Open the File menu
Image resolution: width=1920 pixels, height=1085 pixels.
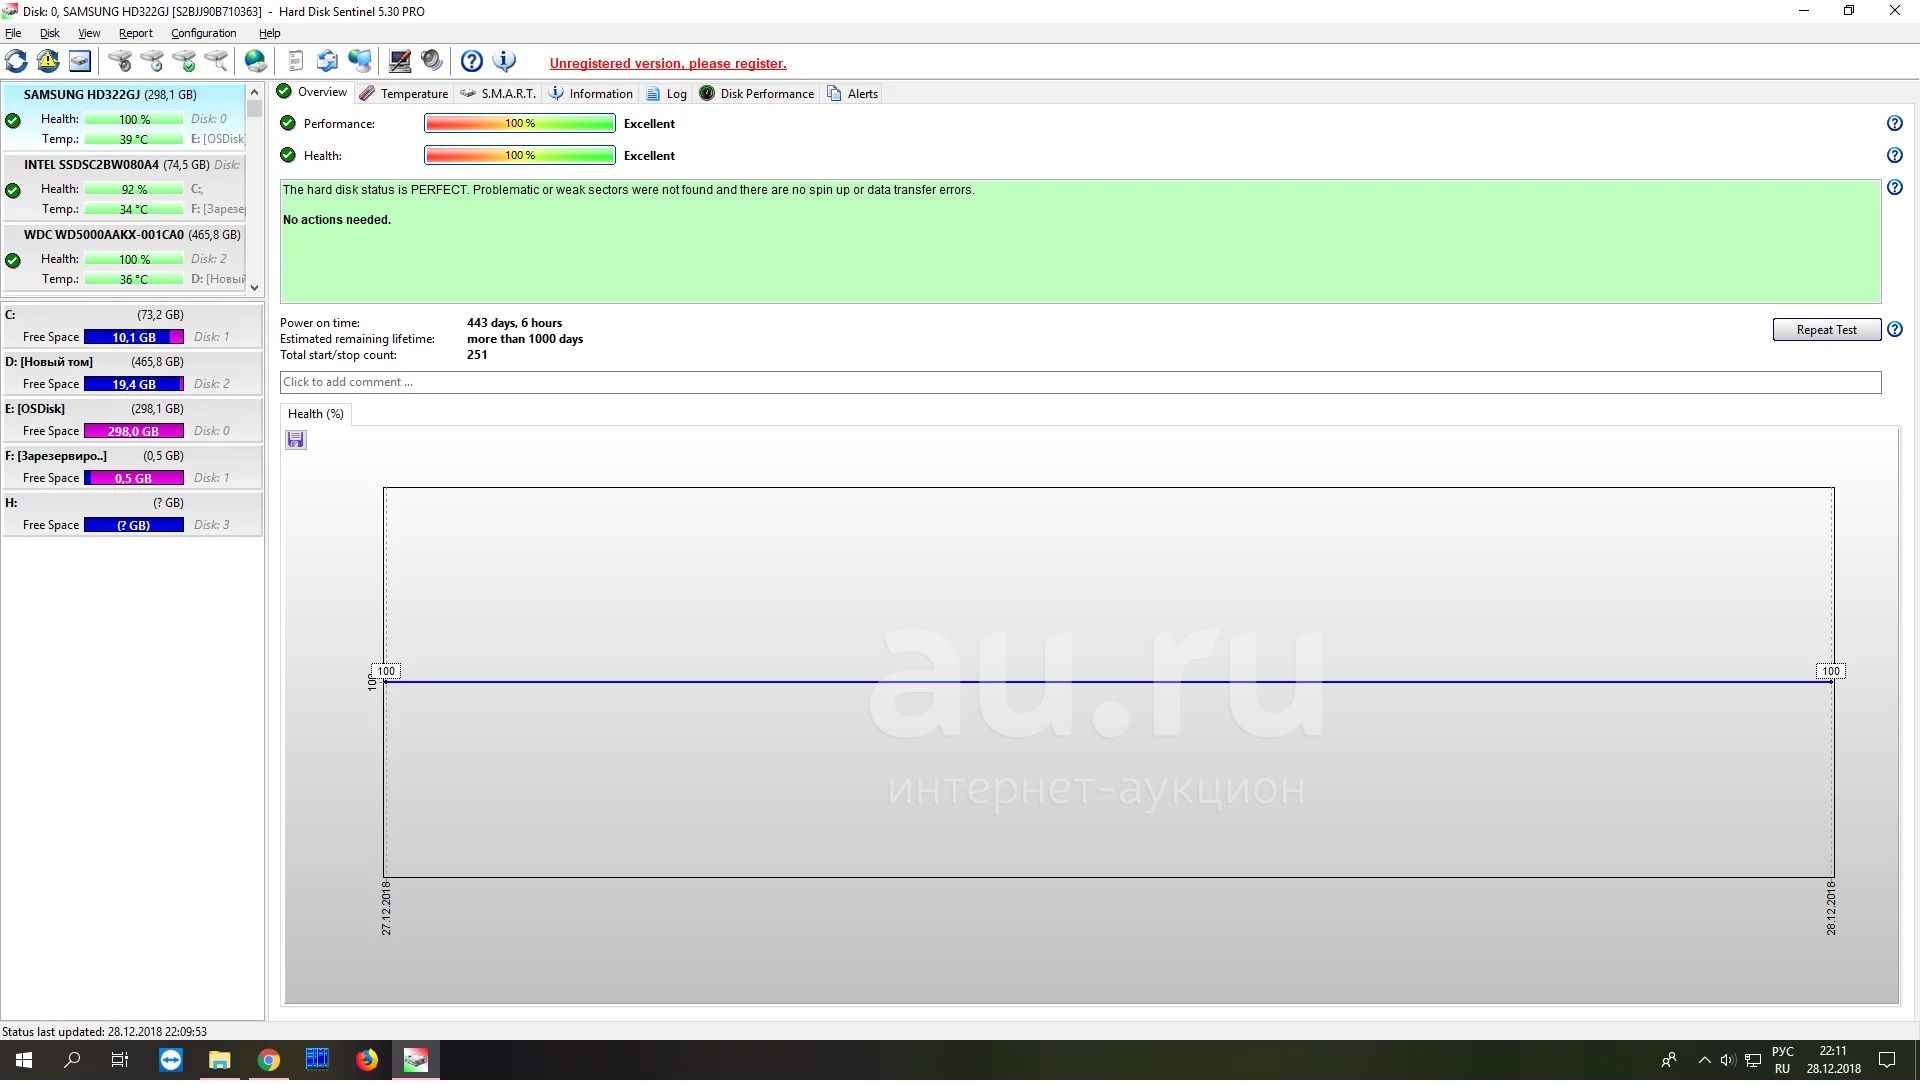click(x=13, y=33)
